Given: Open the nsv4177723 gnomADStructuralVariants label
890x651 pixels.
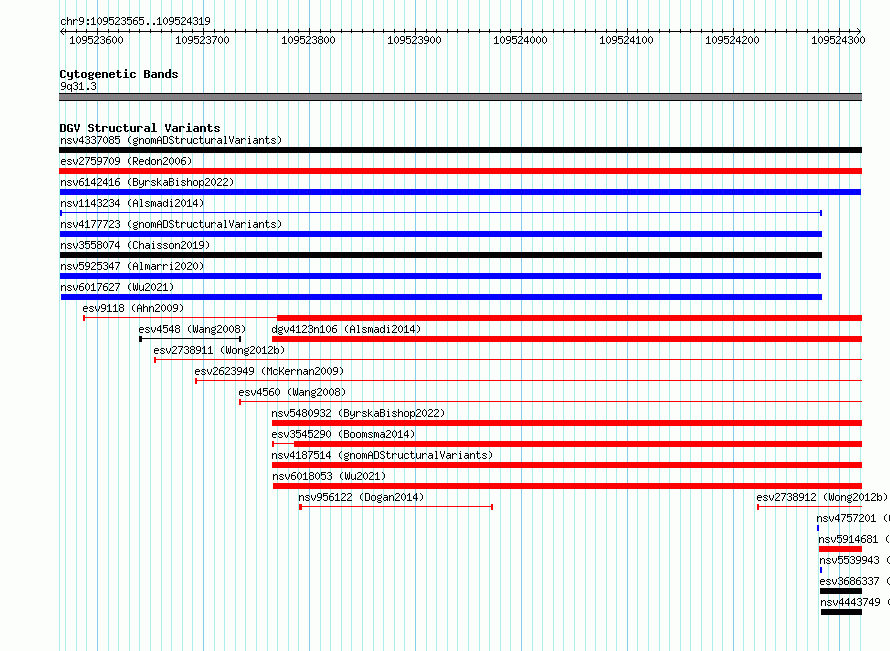Looking at the screenshot, I should tap(171, 224).
